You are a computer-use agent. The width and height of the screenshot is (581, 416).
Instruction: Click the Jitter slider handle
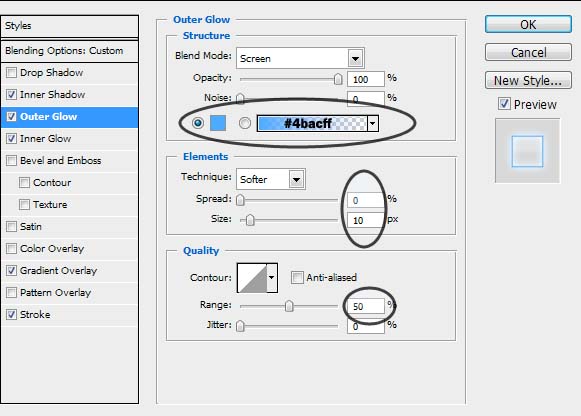[240, 326]
